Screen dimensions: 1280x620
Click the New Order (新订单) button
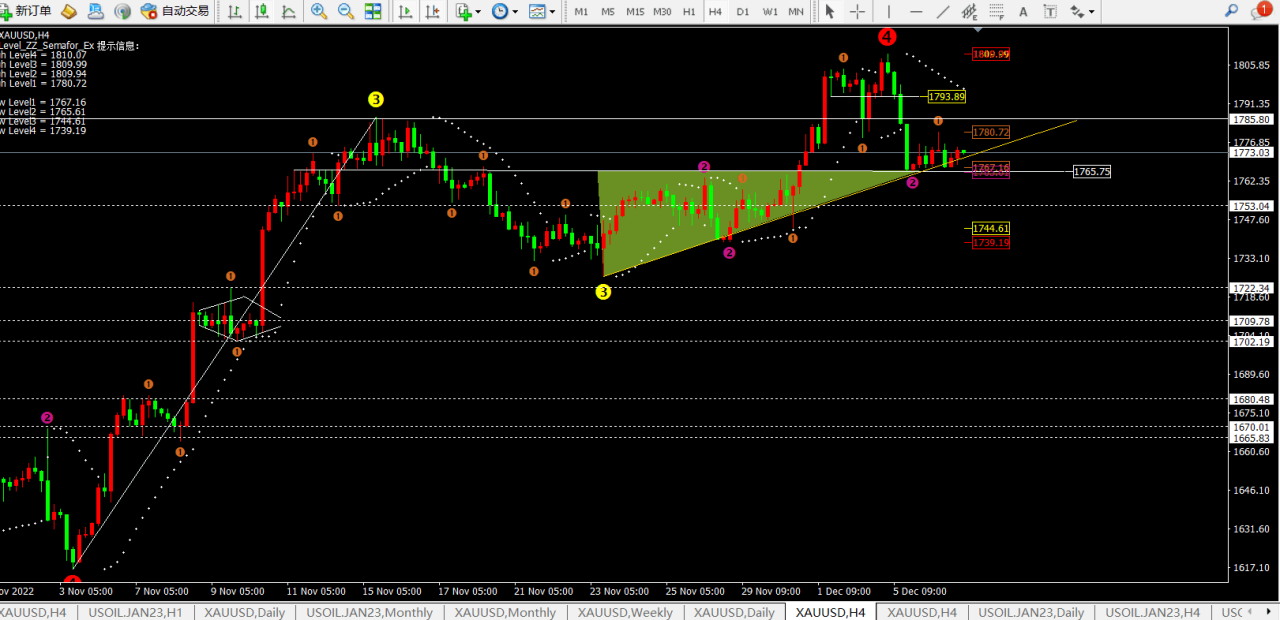(27, 11)
